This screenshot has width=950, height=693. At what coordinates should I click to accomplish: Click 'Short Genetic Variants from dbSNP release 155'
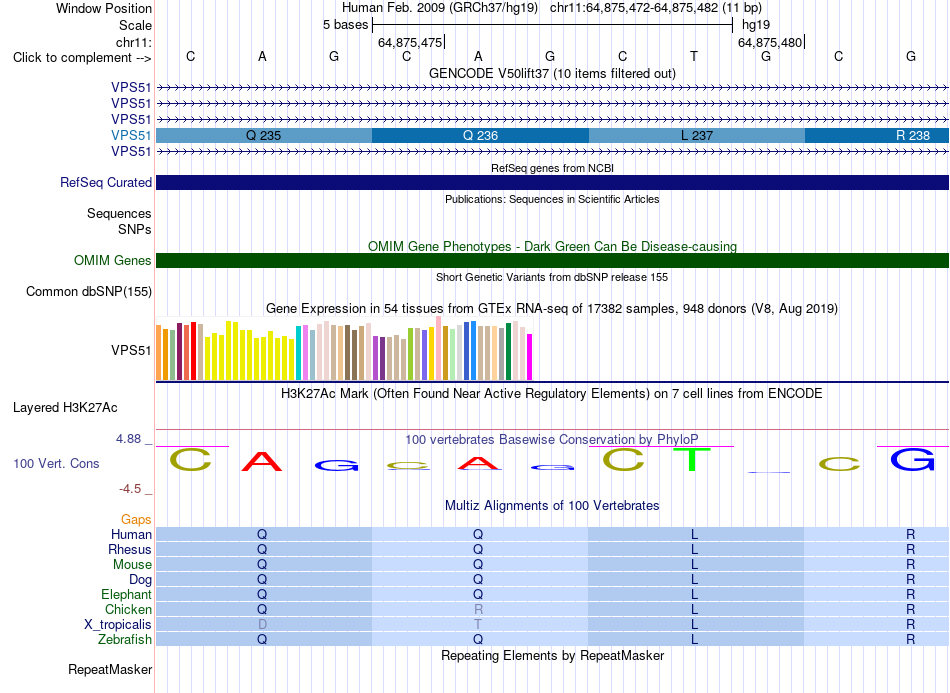coord(552,277)
